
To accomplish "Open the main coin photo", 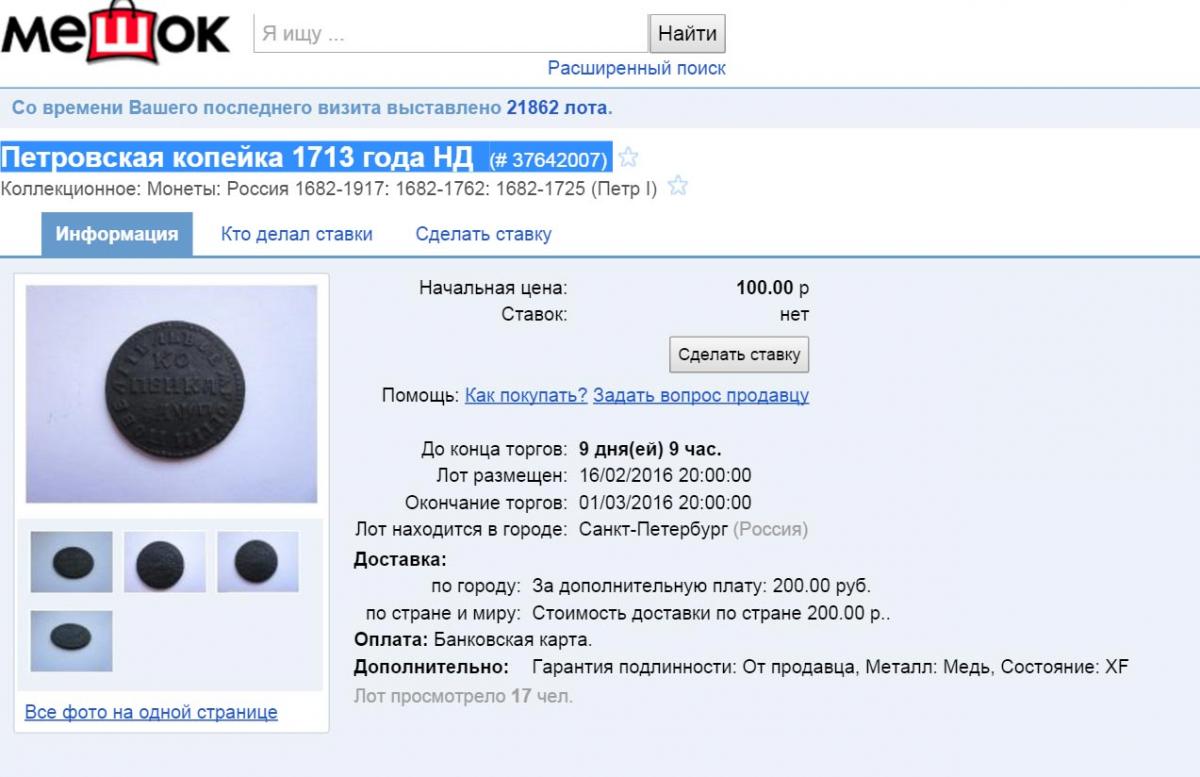I will point(171,394).
